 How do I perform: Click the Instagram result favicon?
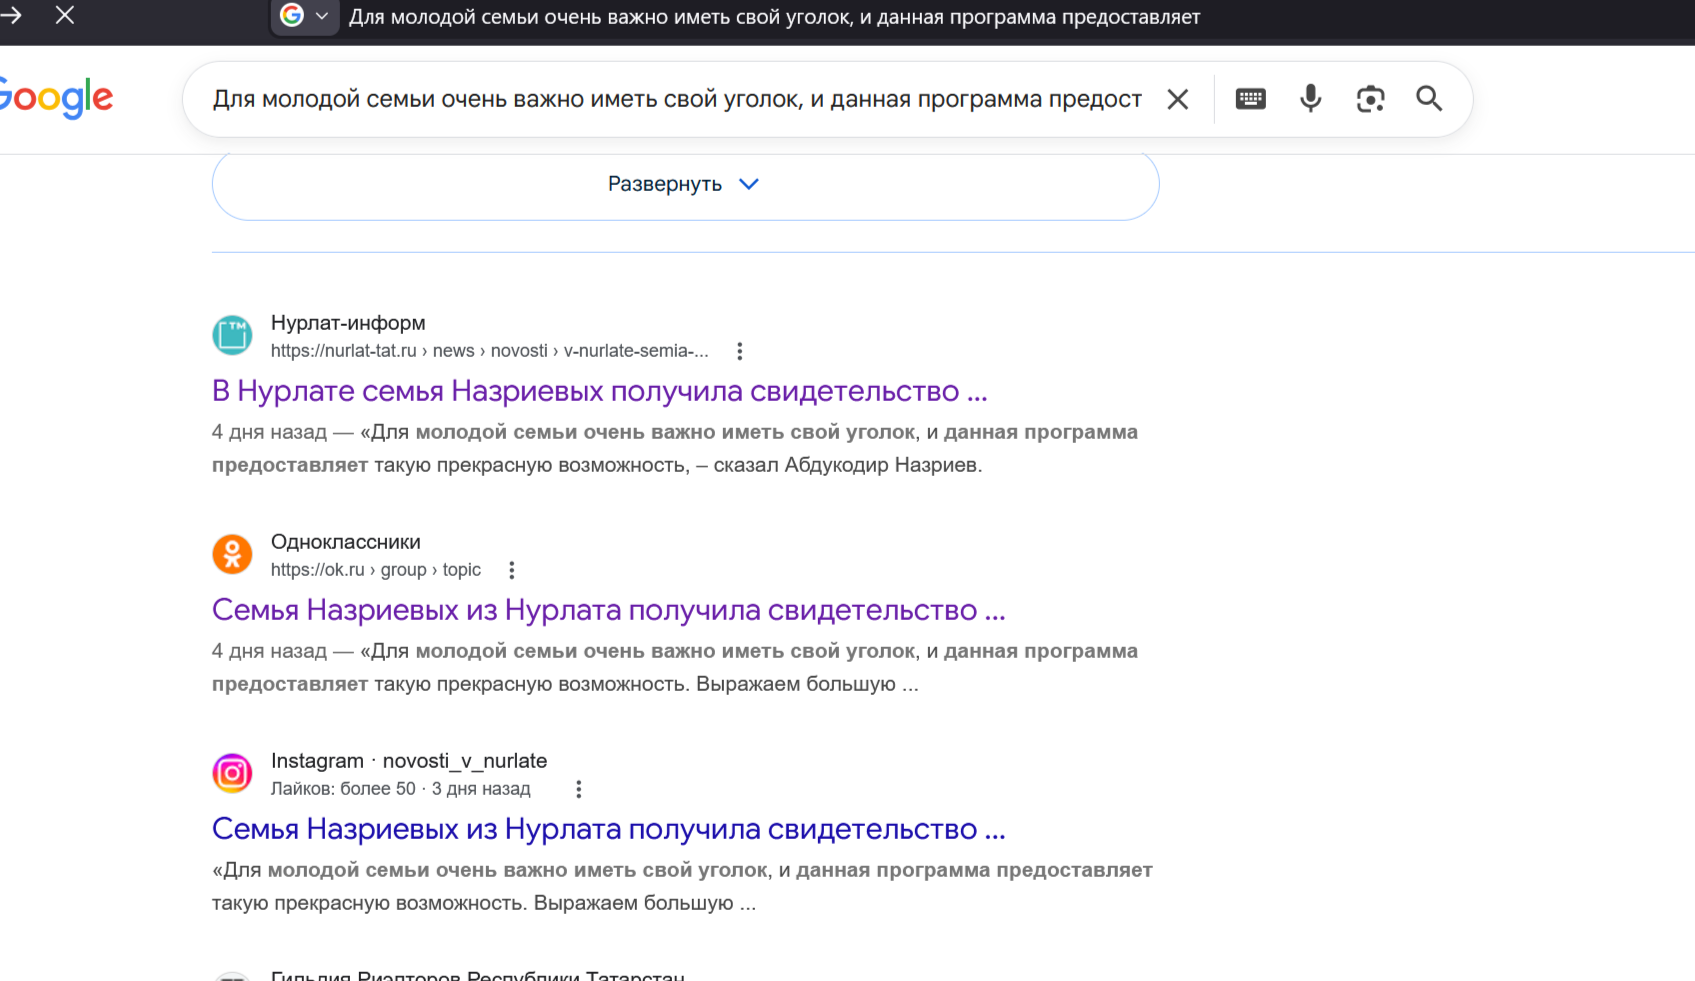pos(232,774)
